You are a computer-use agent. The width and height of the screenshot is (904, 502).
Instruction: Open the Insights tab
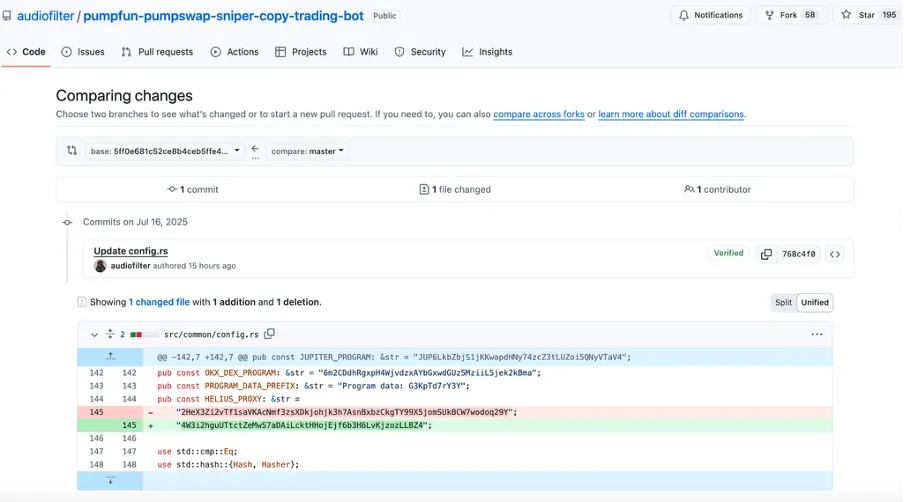[487, 52]
